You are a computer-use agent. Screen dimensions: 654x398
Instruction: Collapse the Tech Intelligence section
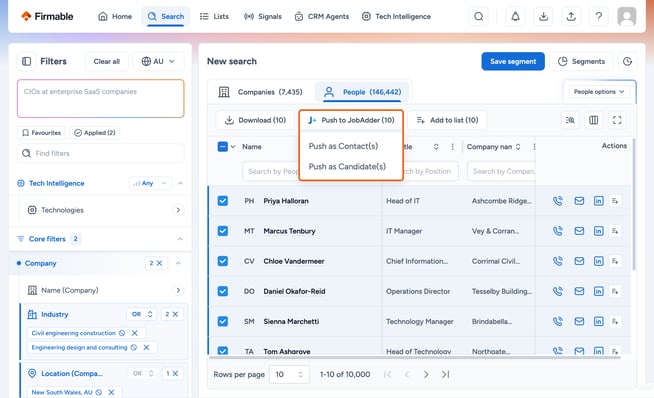(180, 183)
